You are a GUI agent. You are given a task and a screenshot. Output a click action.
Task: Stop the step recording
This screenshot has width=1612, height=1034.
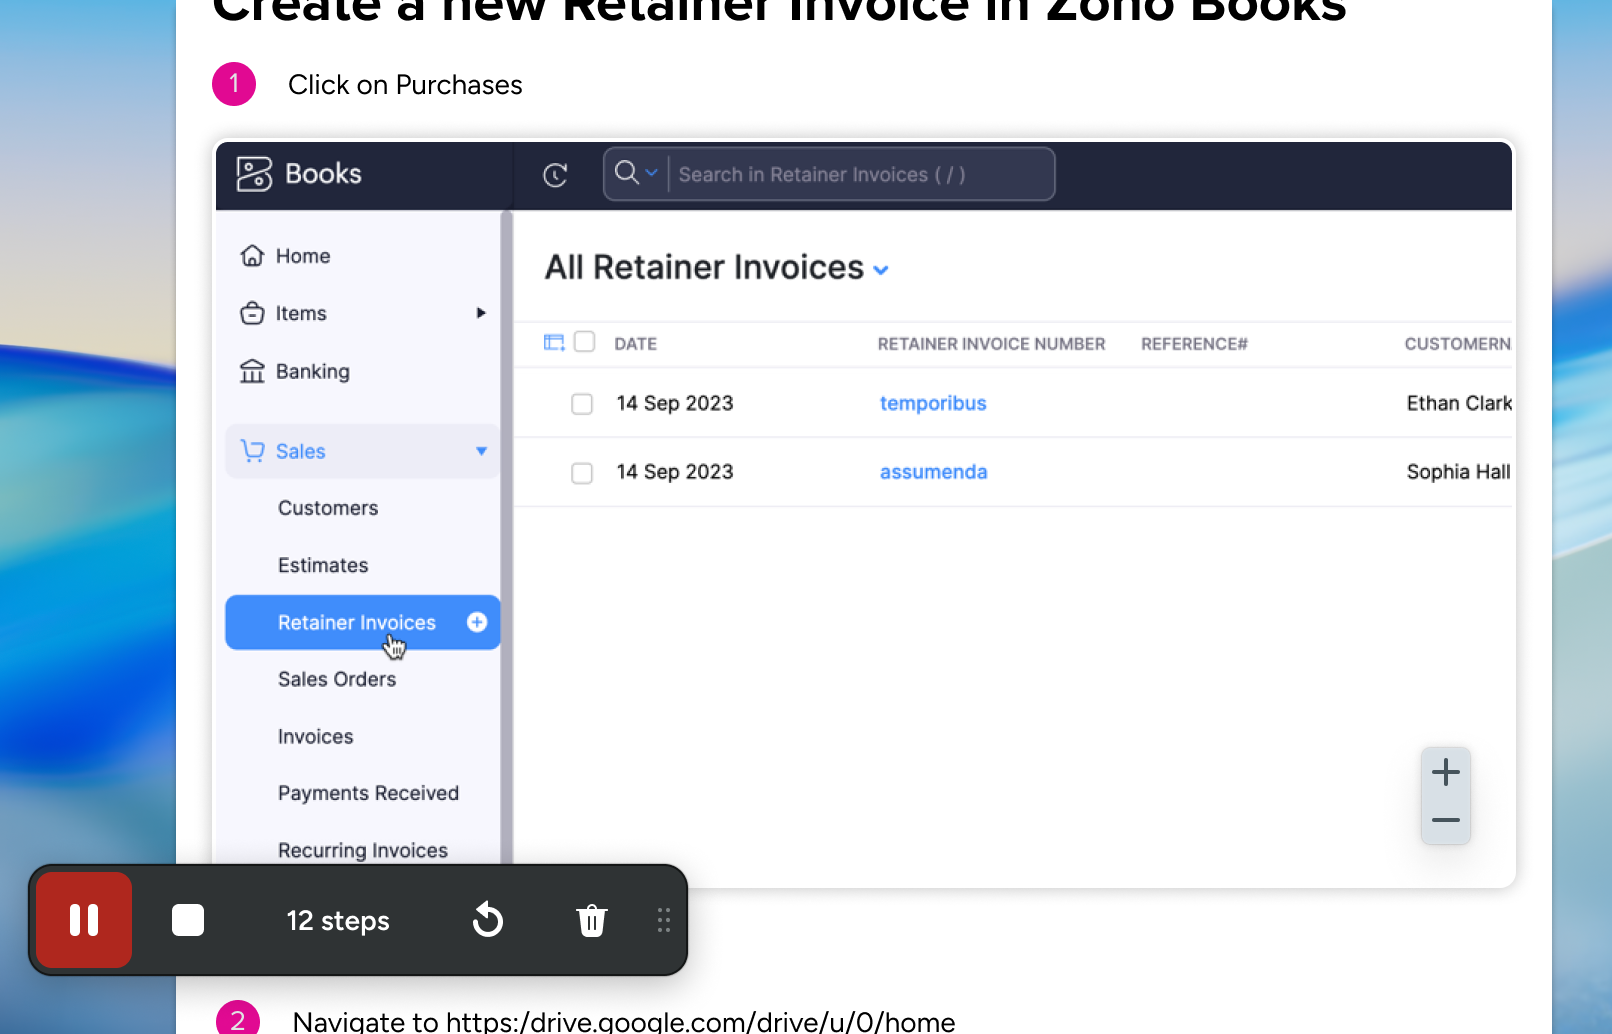tap(188, 920)
